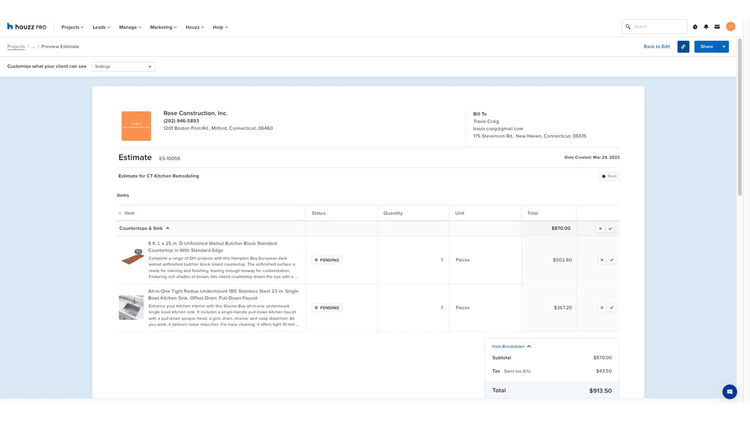Open the notifications bell
Screen dimensions: 750x422
click(706, 27)
